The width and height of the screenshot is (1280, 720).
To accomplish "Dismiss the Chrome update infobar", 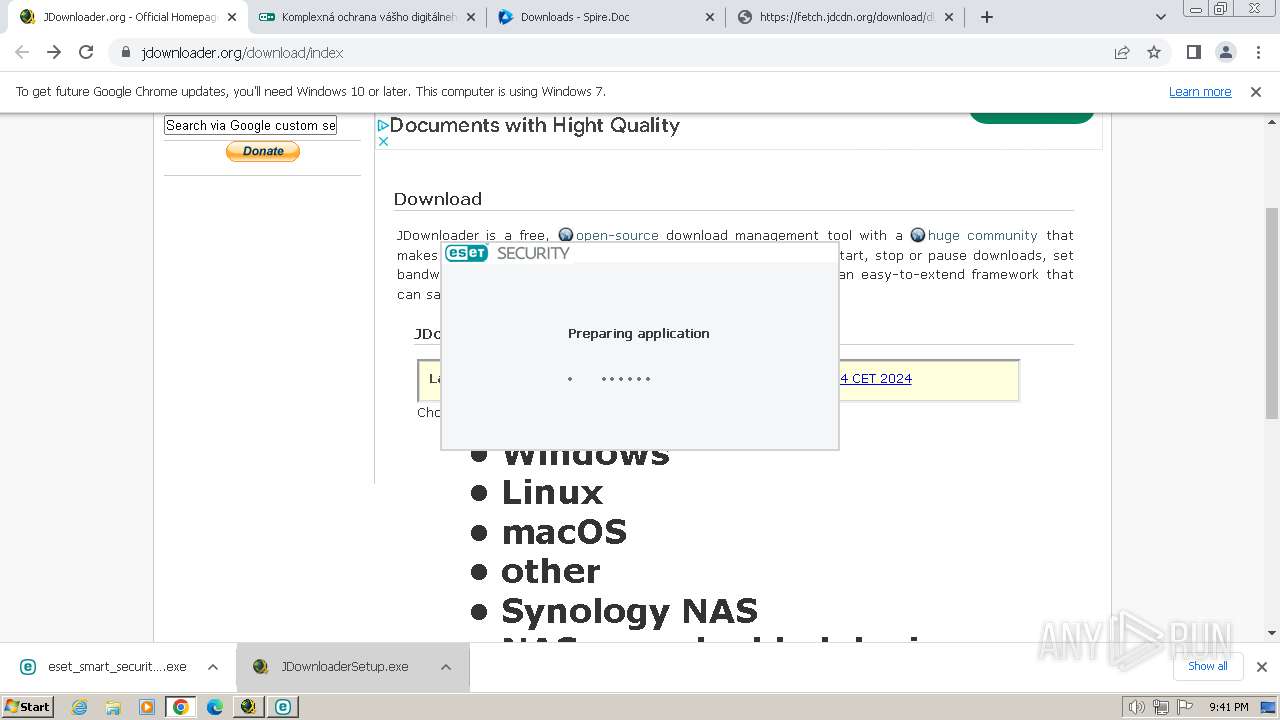I will (1256, 92).
